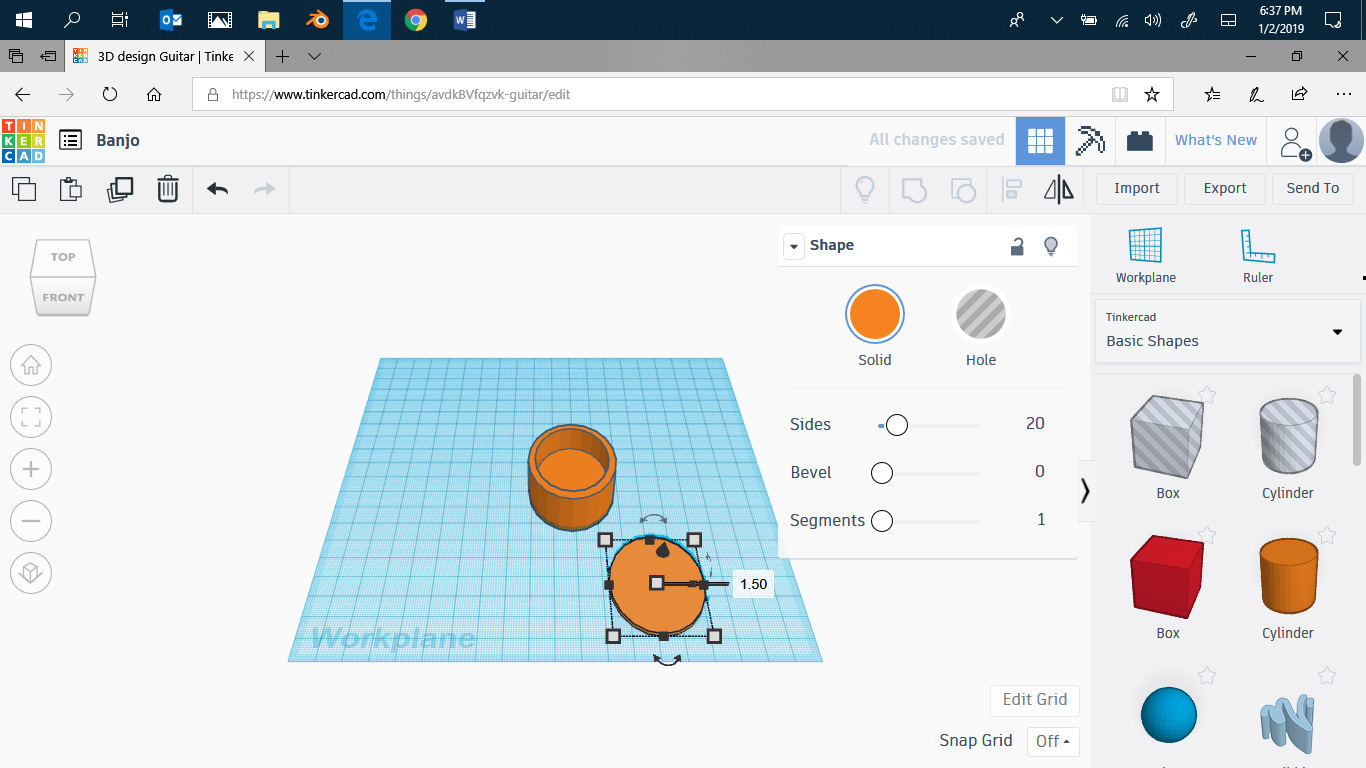Zoom out the workplane view
1366x768 pixels.
tap(31, 521)
